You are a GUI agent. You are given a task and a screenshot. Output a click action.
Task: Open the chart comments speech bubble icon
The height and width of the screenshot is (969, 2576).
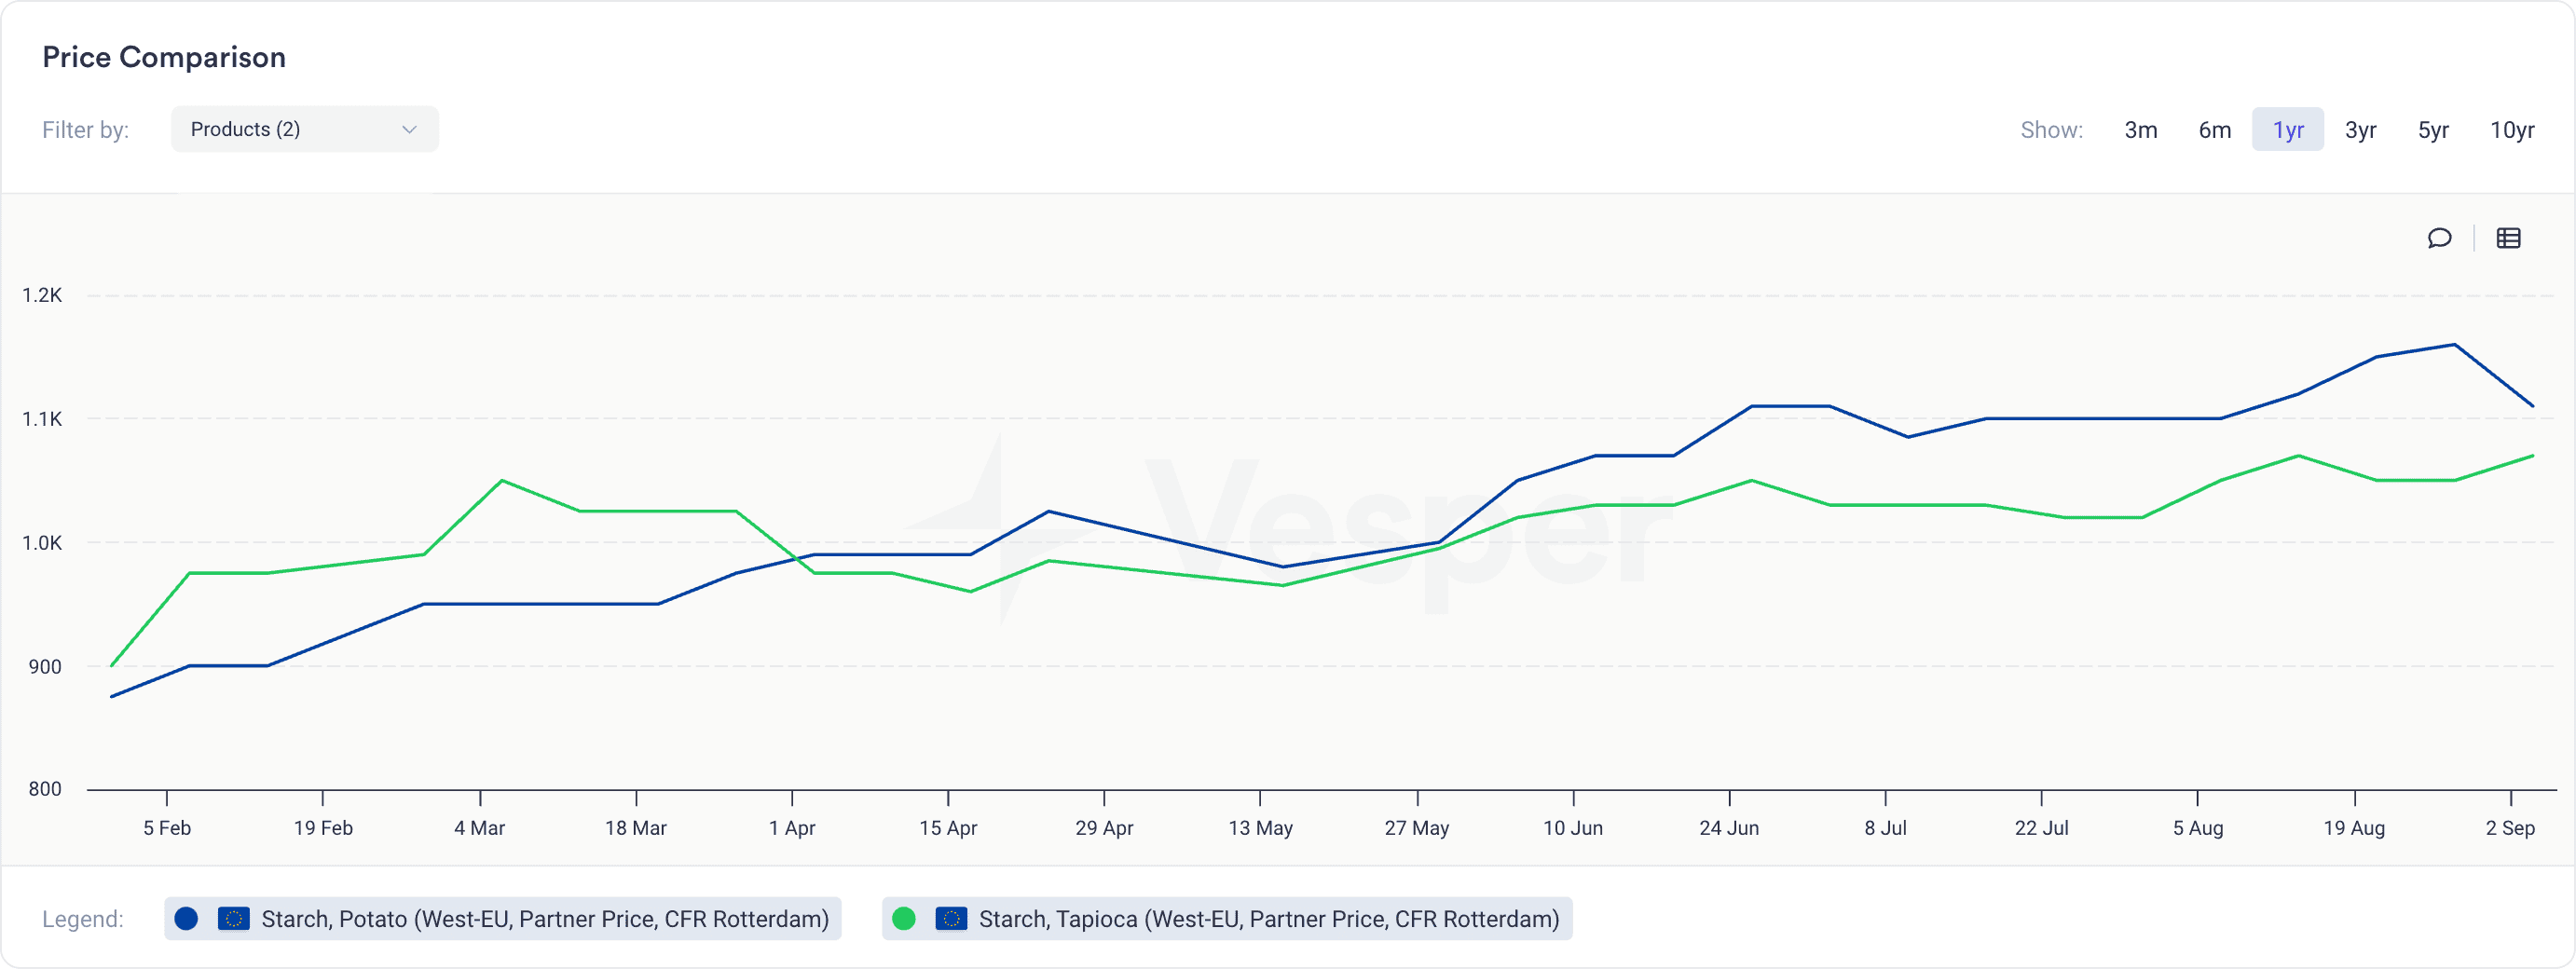click(x=2439, y=238)
